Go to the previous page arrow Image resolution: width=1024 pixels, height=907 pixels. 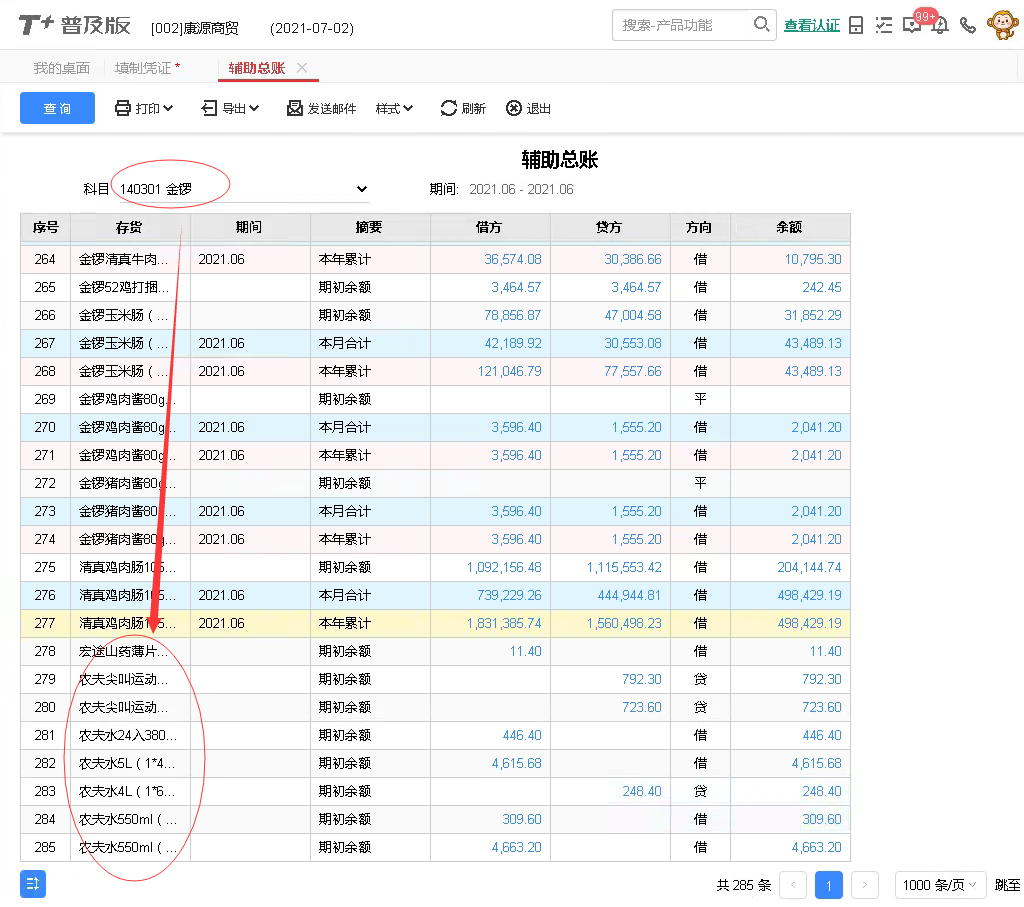793,885
